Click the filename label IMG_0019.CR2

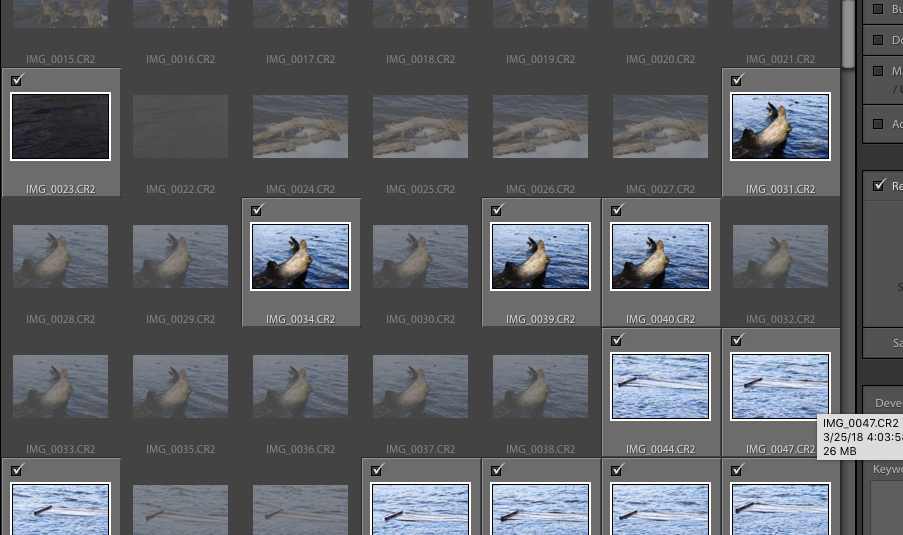tap(540, 59)
